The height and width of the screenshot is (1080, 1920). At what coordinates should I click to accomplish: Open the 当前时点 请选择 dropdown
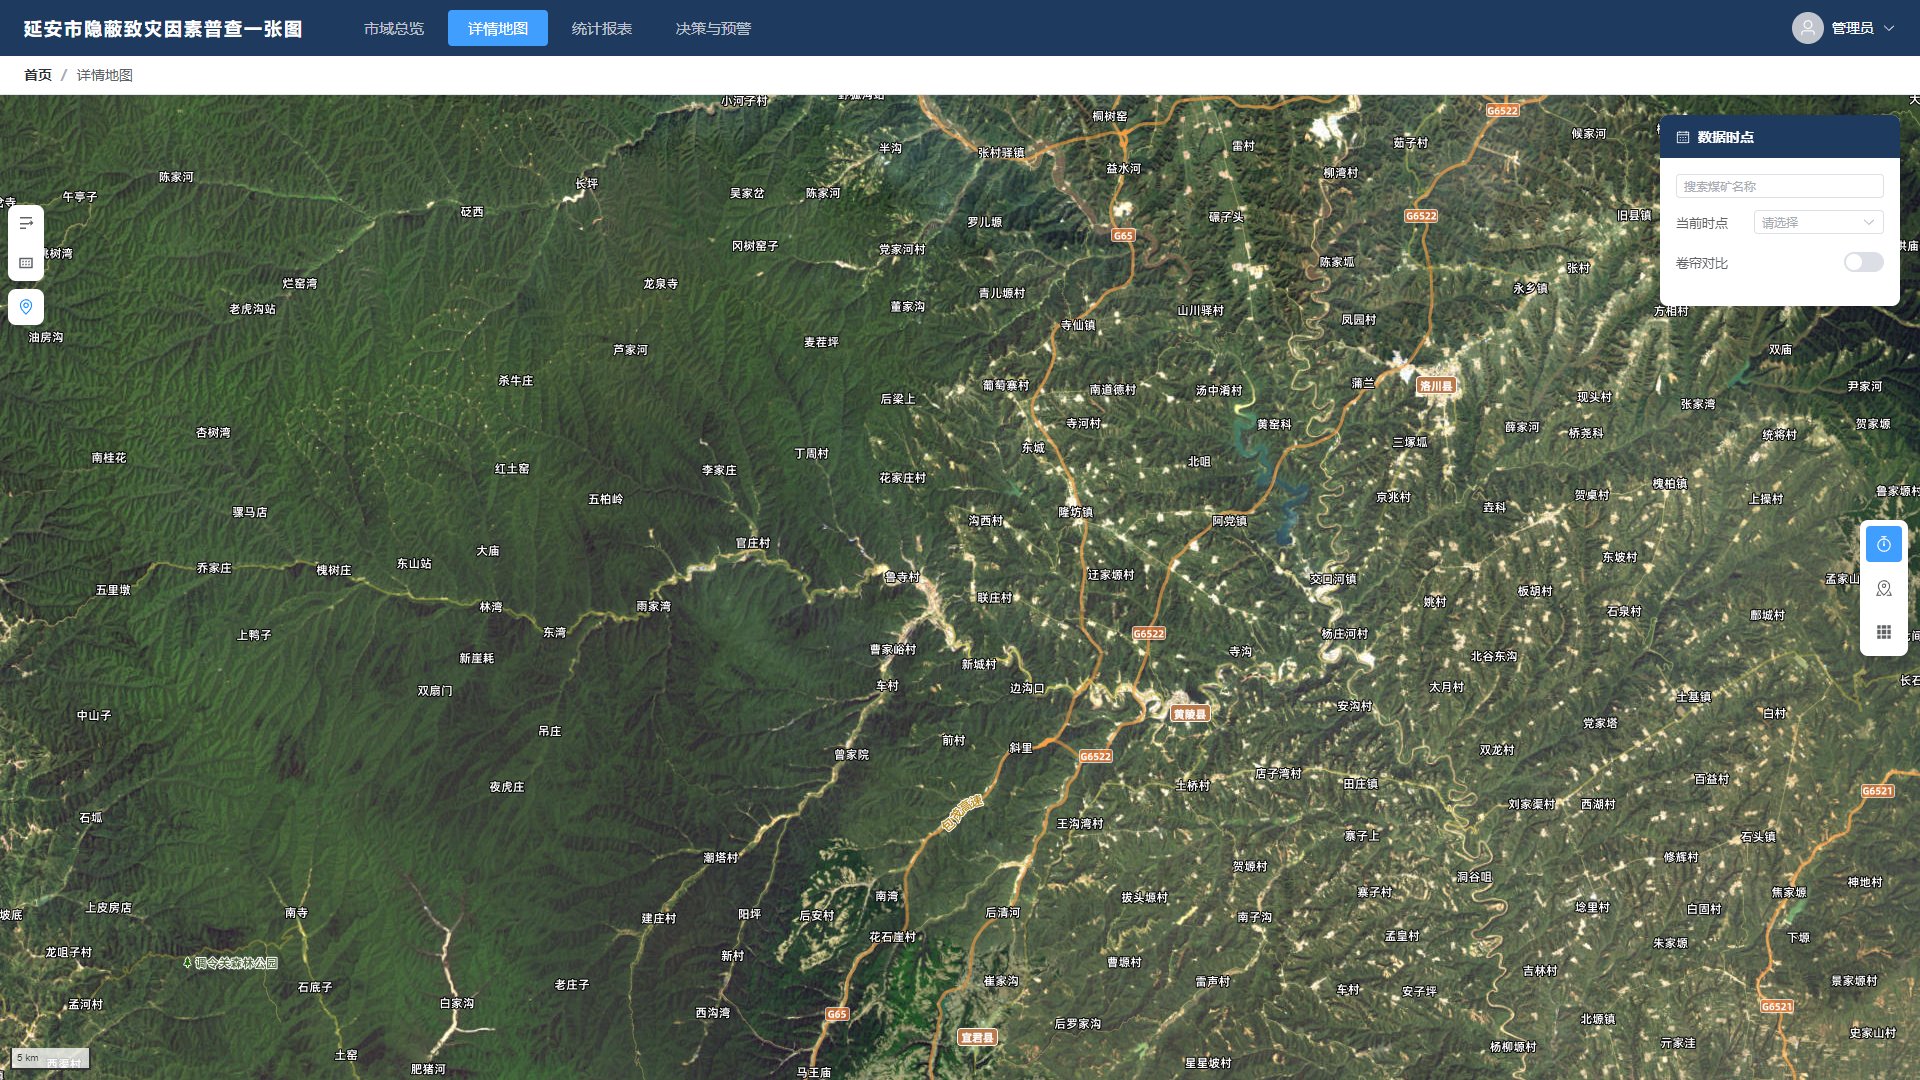click(1818, 222)
